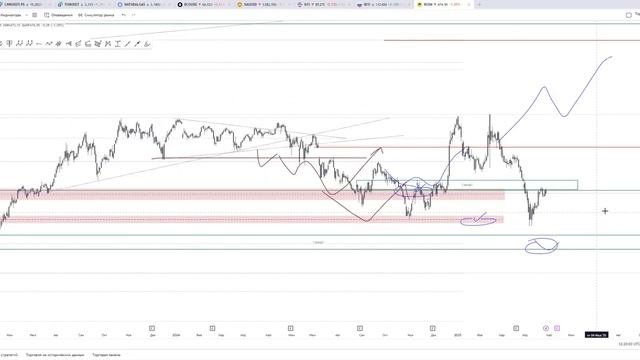Open the NATURALGAS chart tab
This screenshot has height=360, width=640.
(143, 4)
